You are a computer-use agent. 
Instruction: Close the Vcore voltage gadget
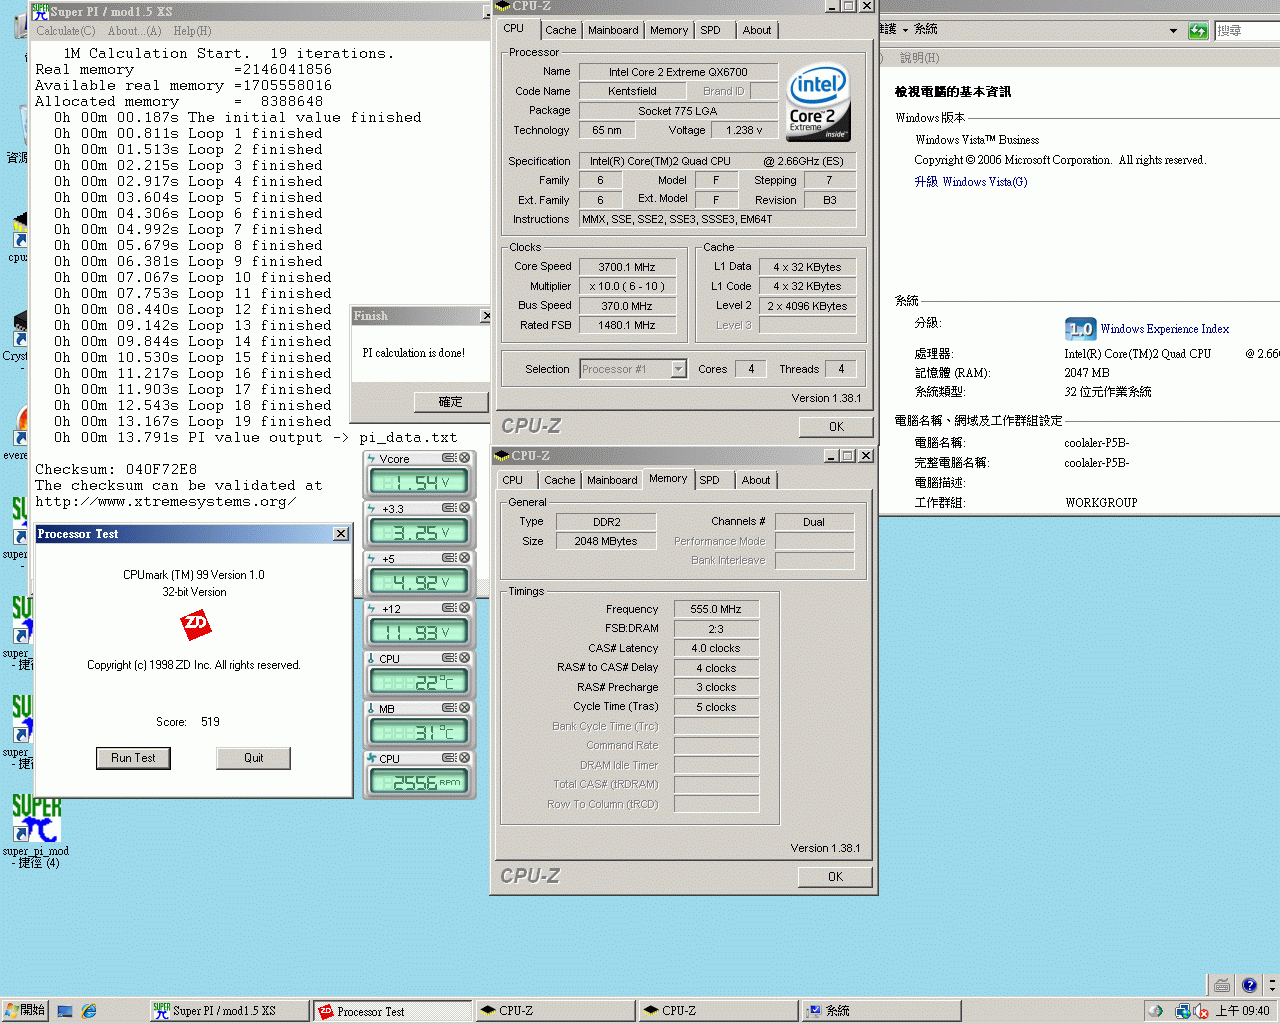[x=465, y=458]
